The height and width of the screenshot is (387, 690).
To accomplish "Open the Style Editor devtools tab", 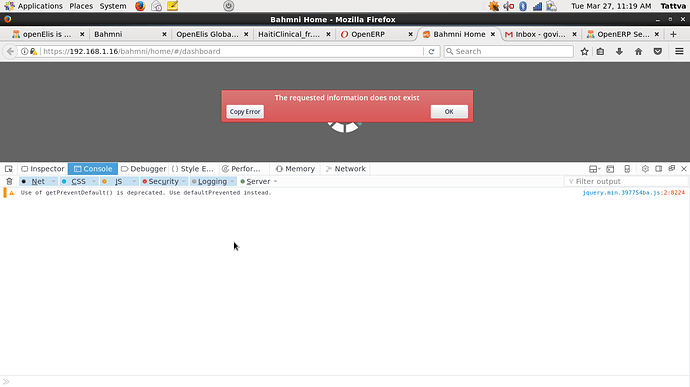I will click(193, 169).
